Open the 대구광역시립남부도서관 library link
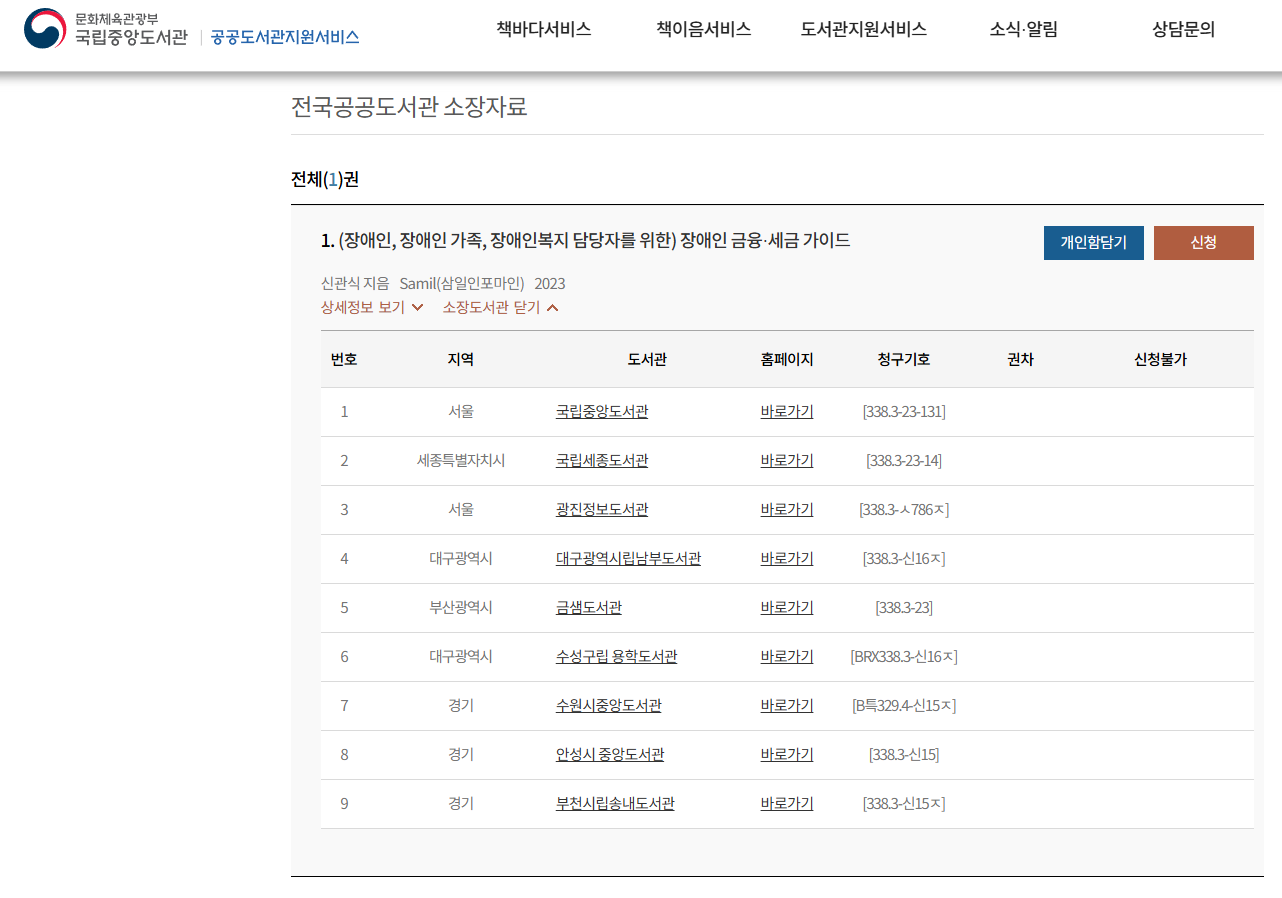The height and width of the screenshot is (898, 1282). 628,558
